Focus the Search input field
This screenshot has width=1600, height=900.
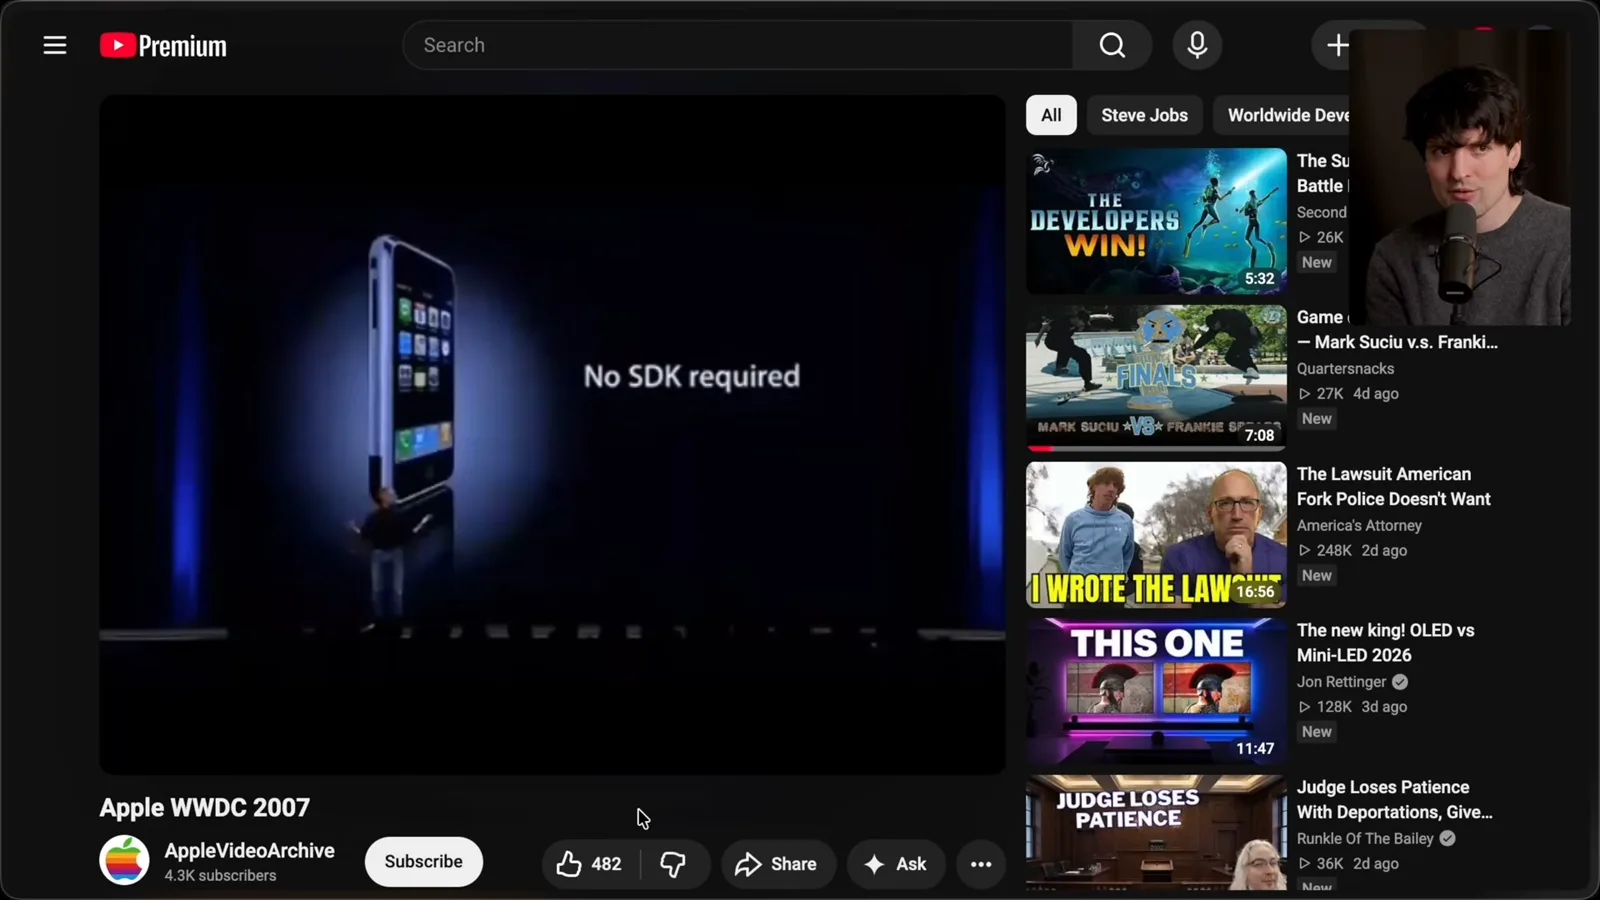738,45
